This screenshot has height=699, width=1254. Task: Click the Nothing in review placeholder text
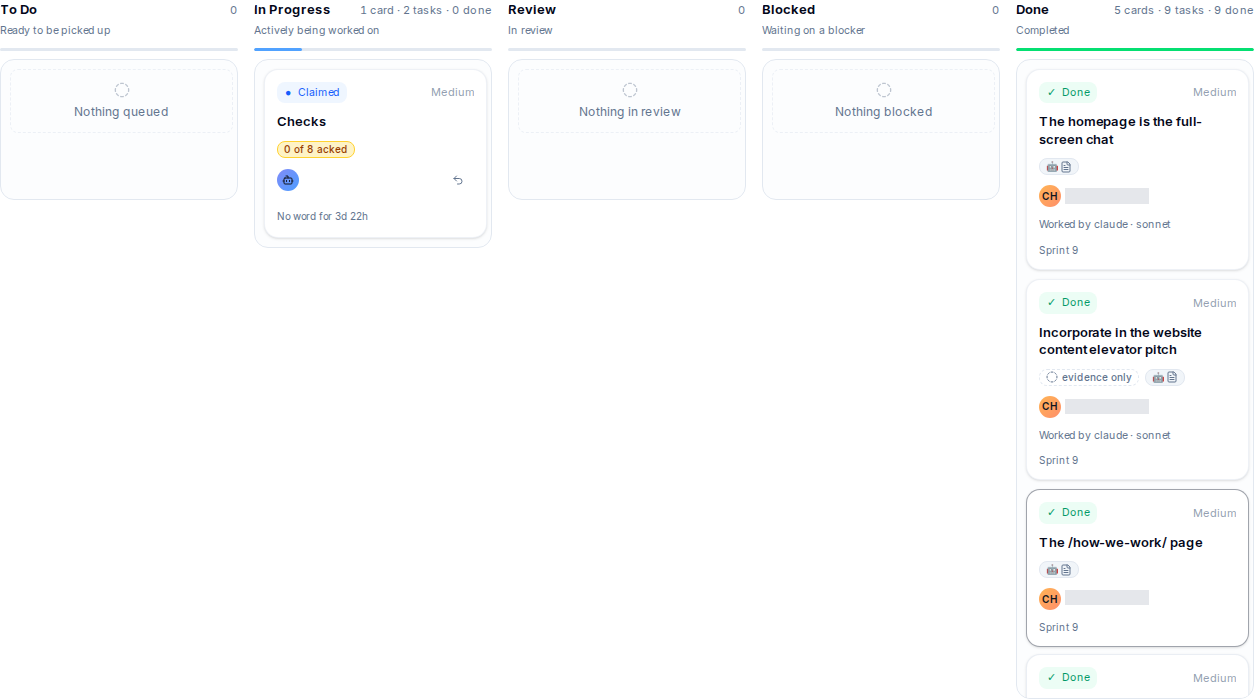coord(630,112)
